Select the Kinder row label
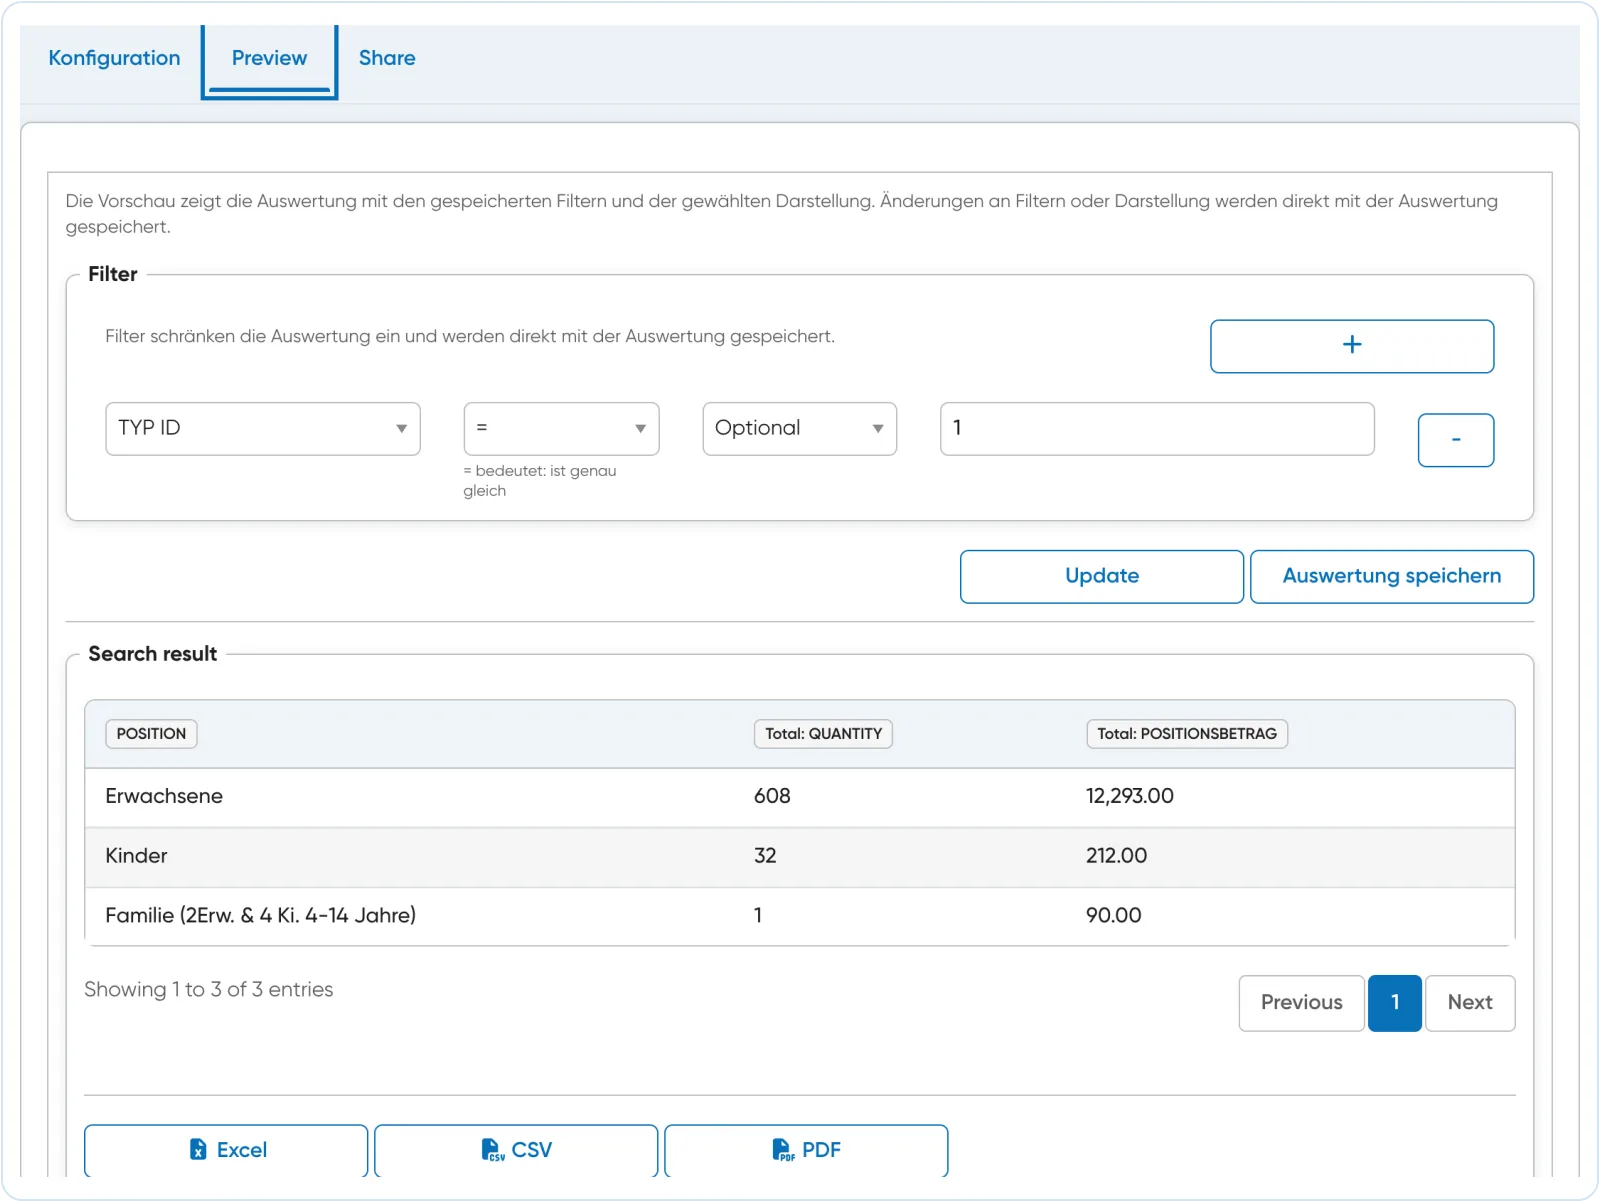The width and height of the screenshot is (1600, 1202). 136,856
